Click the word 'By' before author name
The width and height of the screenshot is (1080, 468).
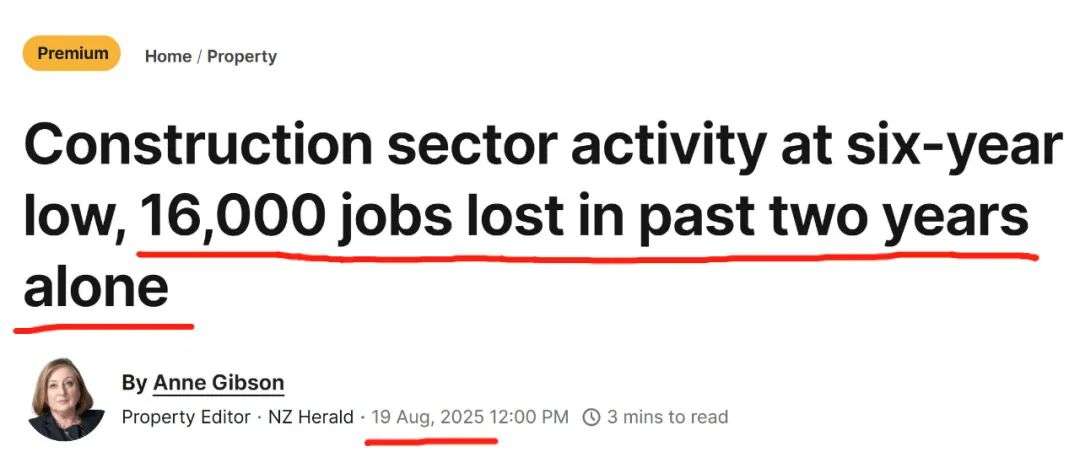pos(134,382)
